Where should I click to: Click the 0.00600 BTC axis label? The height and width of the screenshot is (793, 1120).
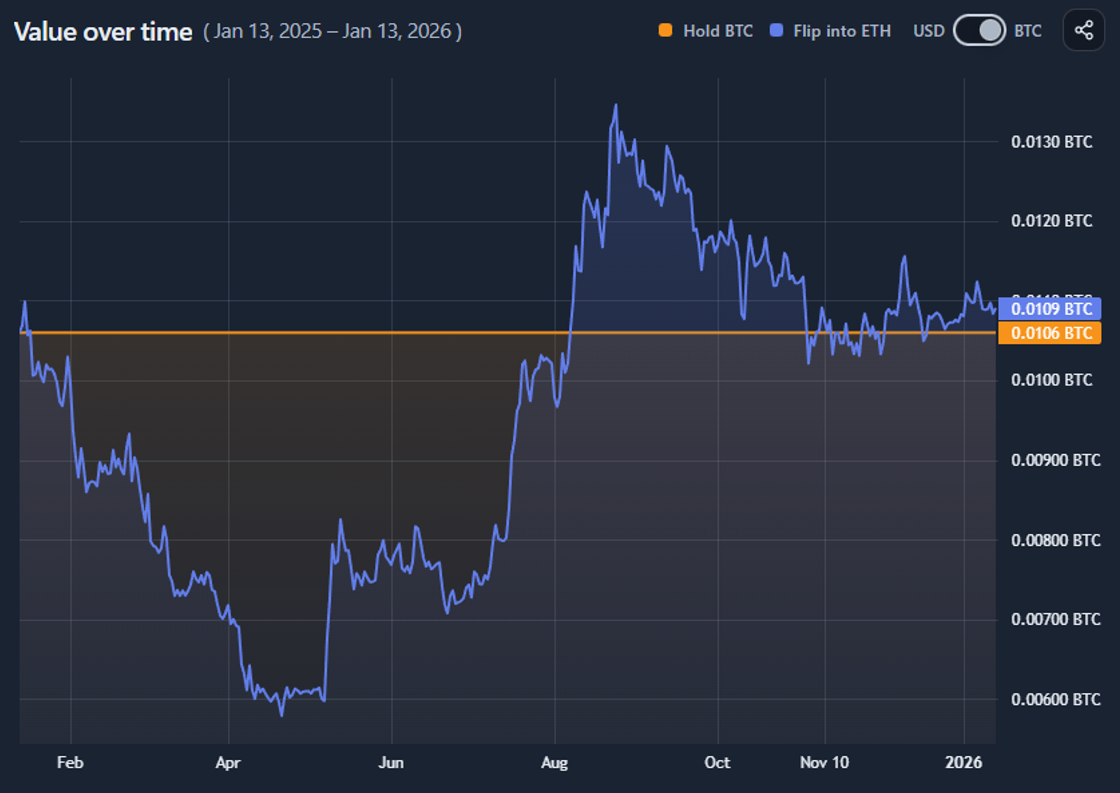click(x=1056, y=699)
